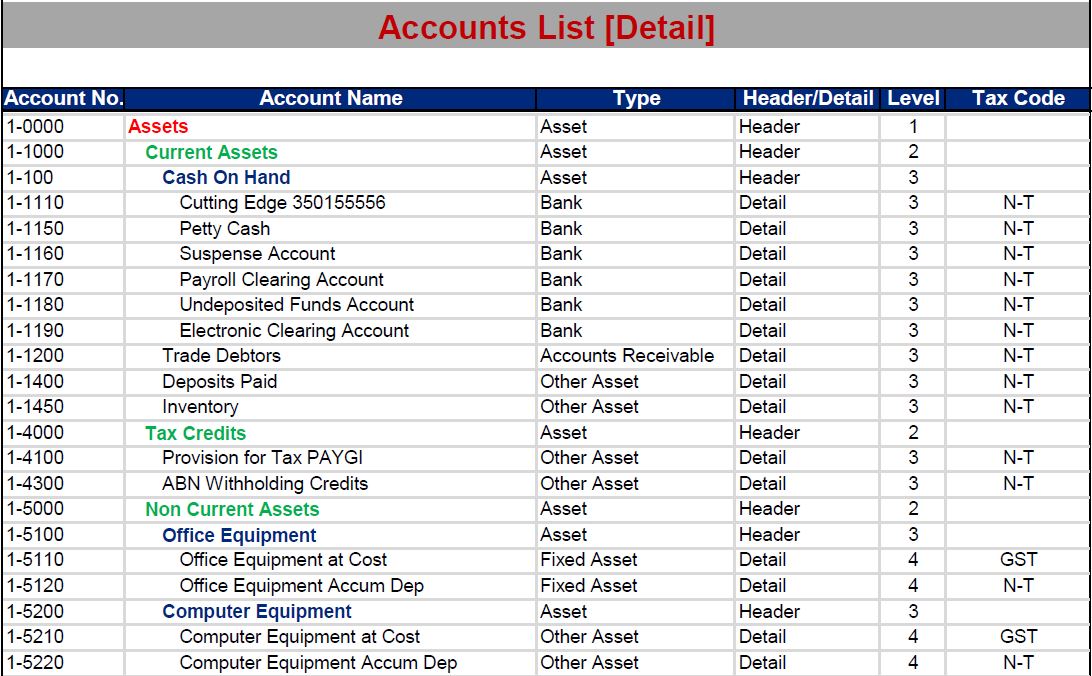Select account number 1-5220
This screenshot has height=676, width=1092.
35,662
